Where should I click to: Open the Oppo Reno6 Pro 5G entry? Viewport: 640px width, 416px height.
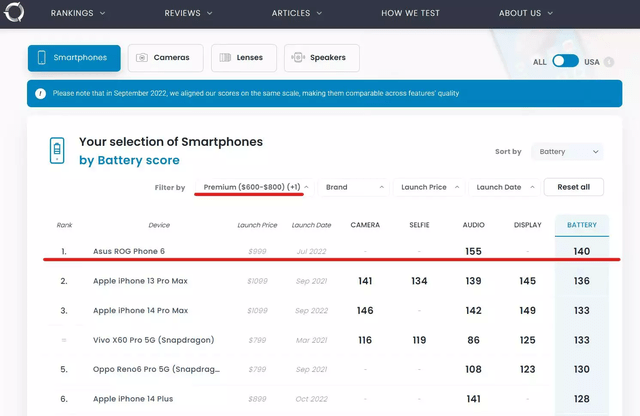coord(156,369)
